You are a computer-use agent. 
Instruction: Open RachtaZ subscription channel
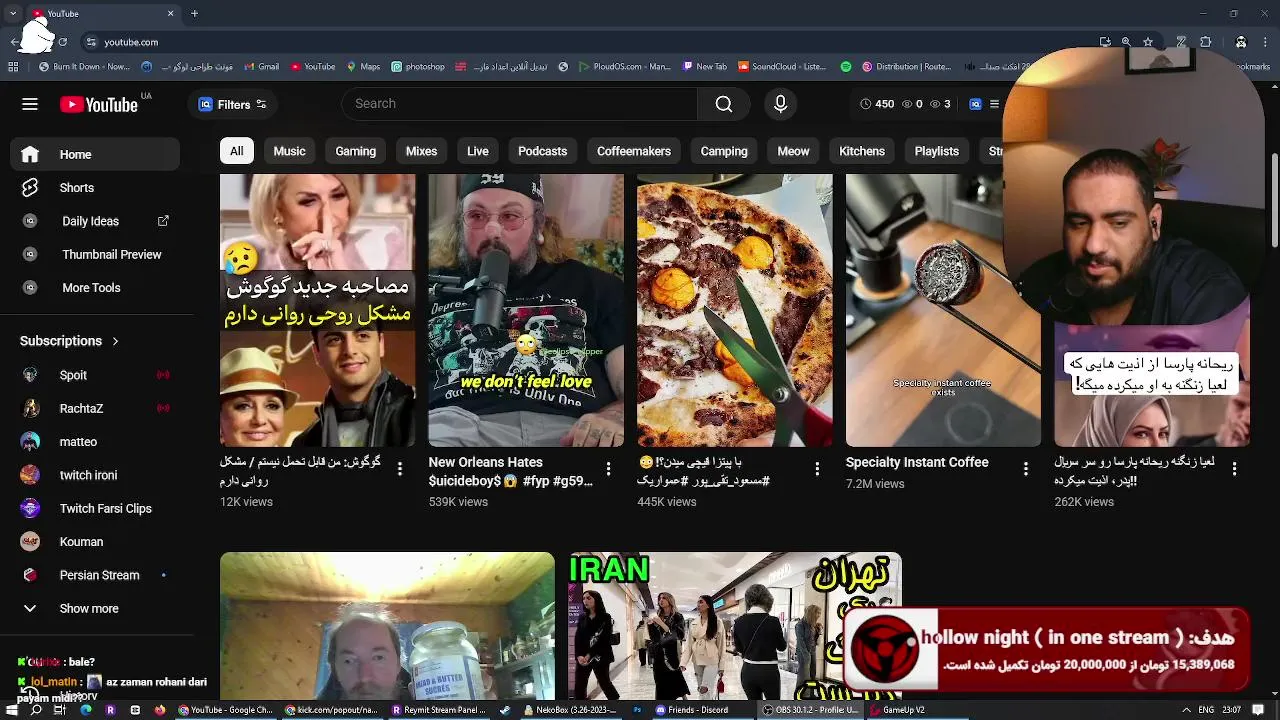pos(95,408)
